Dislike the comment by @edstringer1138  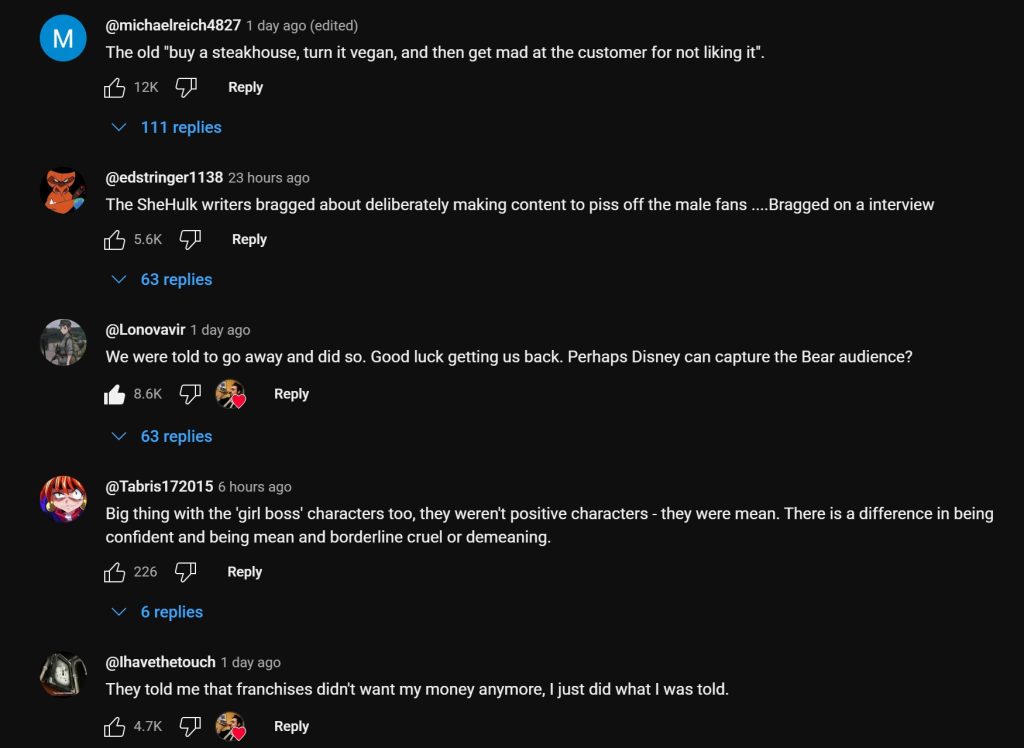point(190,240)
